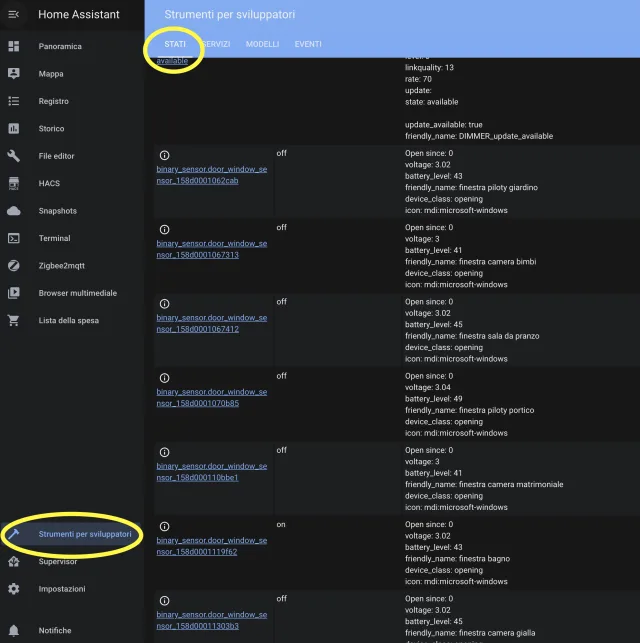This screenshot has width=640, height=643.
Task: Click 'linkquality: 13' attribute text
Action: tap(429, 68)
